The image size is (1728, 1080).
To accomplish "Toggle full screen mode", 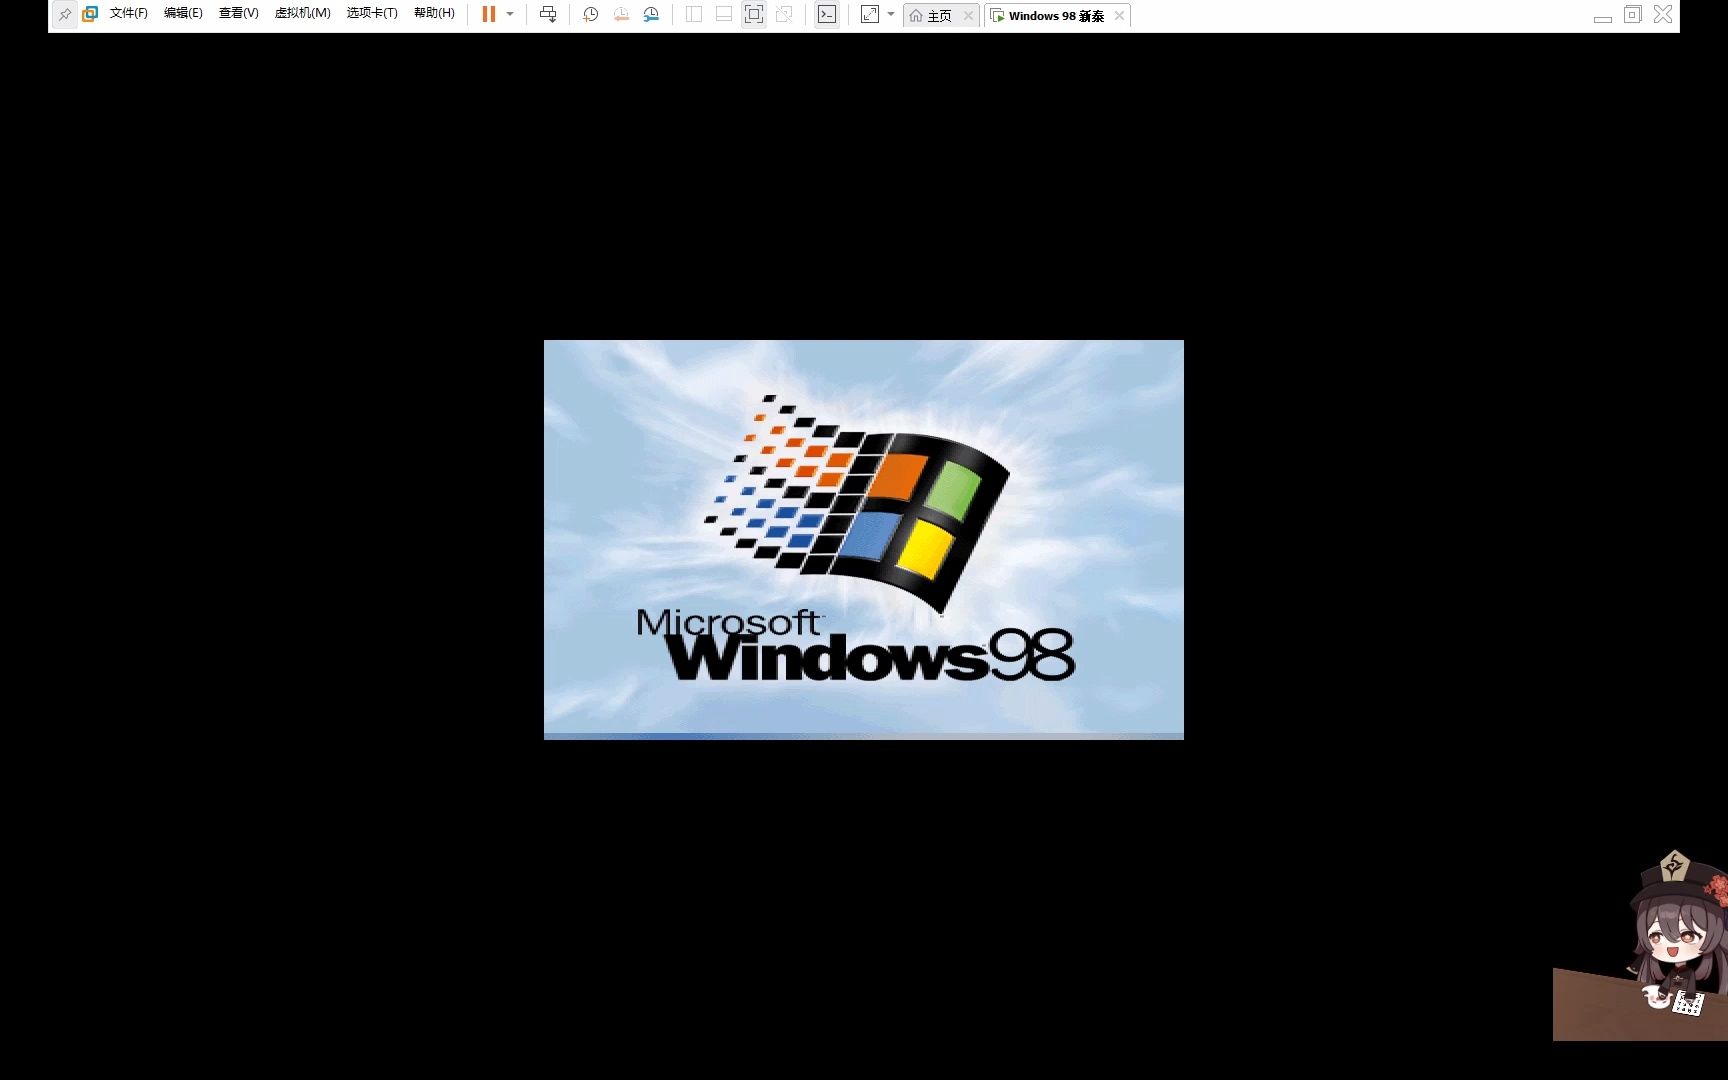I will point(754,14).
